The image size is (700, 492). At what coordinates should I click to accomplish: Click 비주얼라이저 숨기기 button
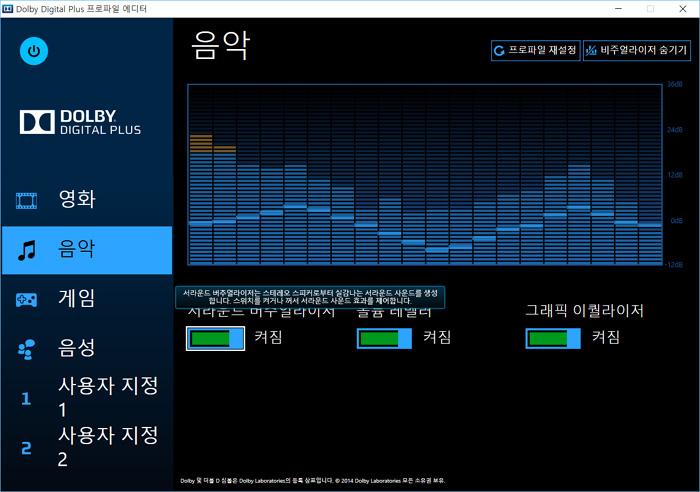click(x=637, y=50)
